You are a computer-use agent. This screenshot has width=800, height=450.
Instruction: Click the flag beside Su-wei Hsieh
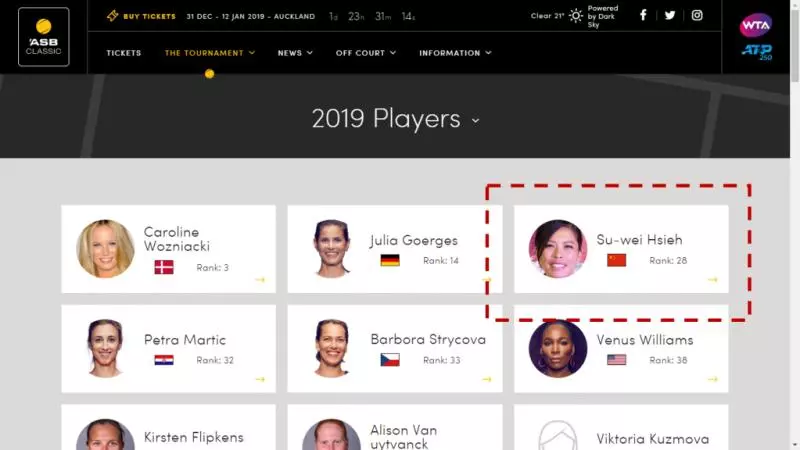tap(616, 261)
